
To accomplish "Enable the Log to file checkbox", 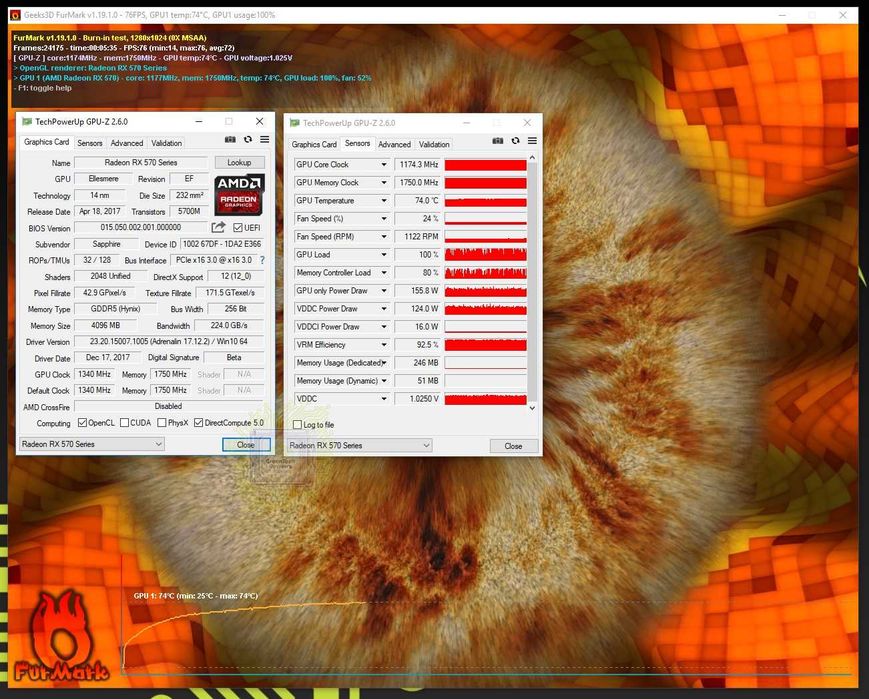I will tap(297, 425).
